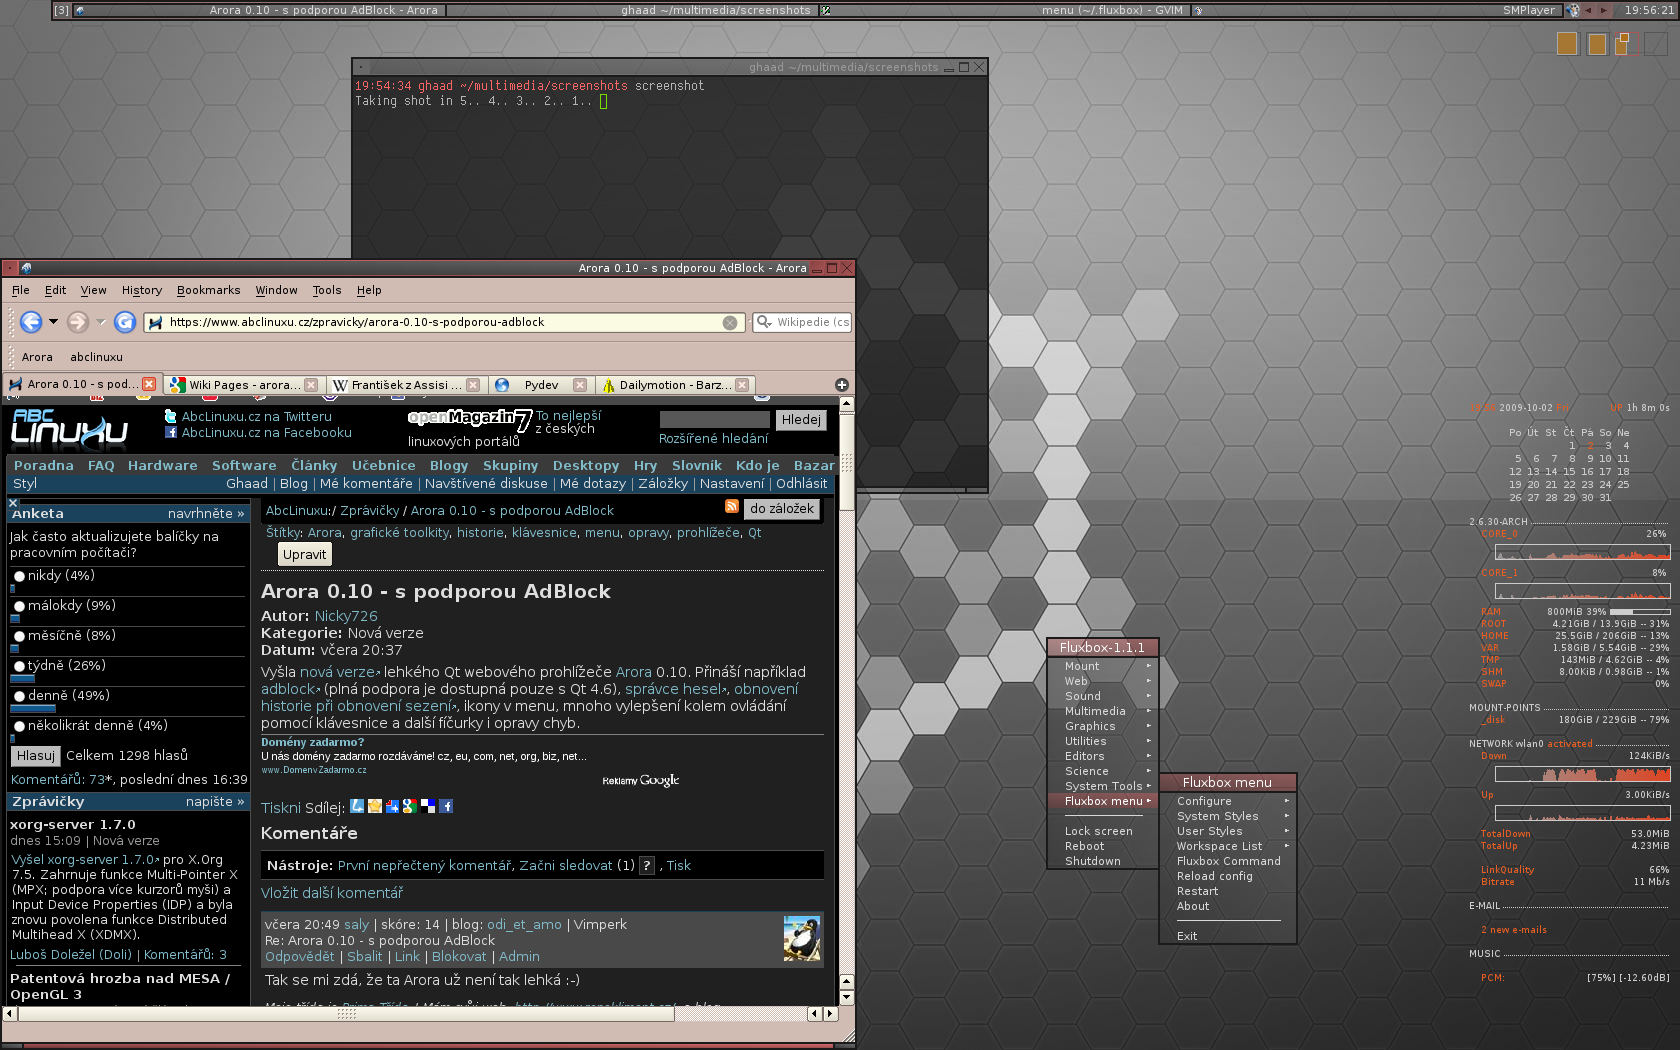
Task: Expand the Graphics submenu in Fluxbox menu
Action: (x=1104, y=726)
